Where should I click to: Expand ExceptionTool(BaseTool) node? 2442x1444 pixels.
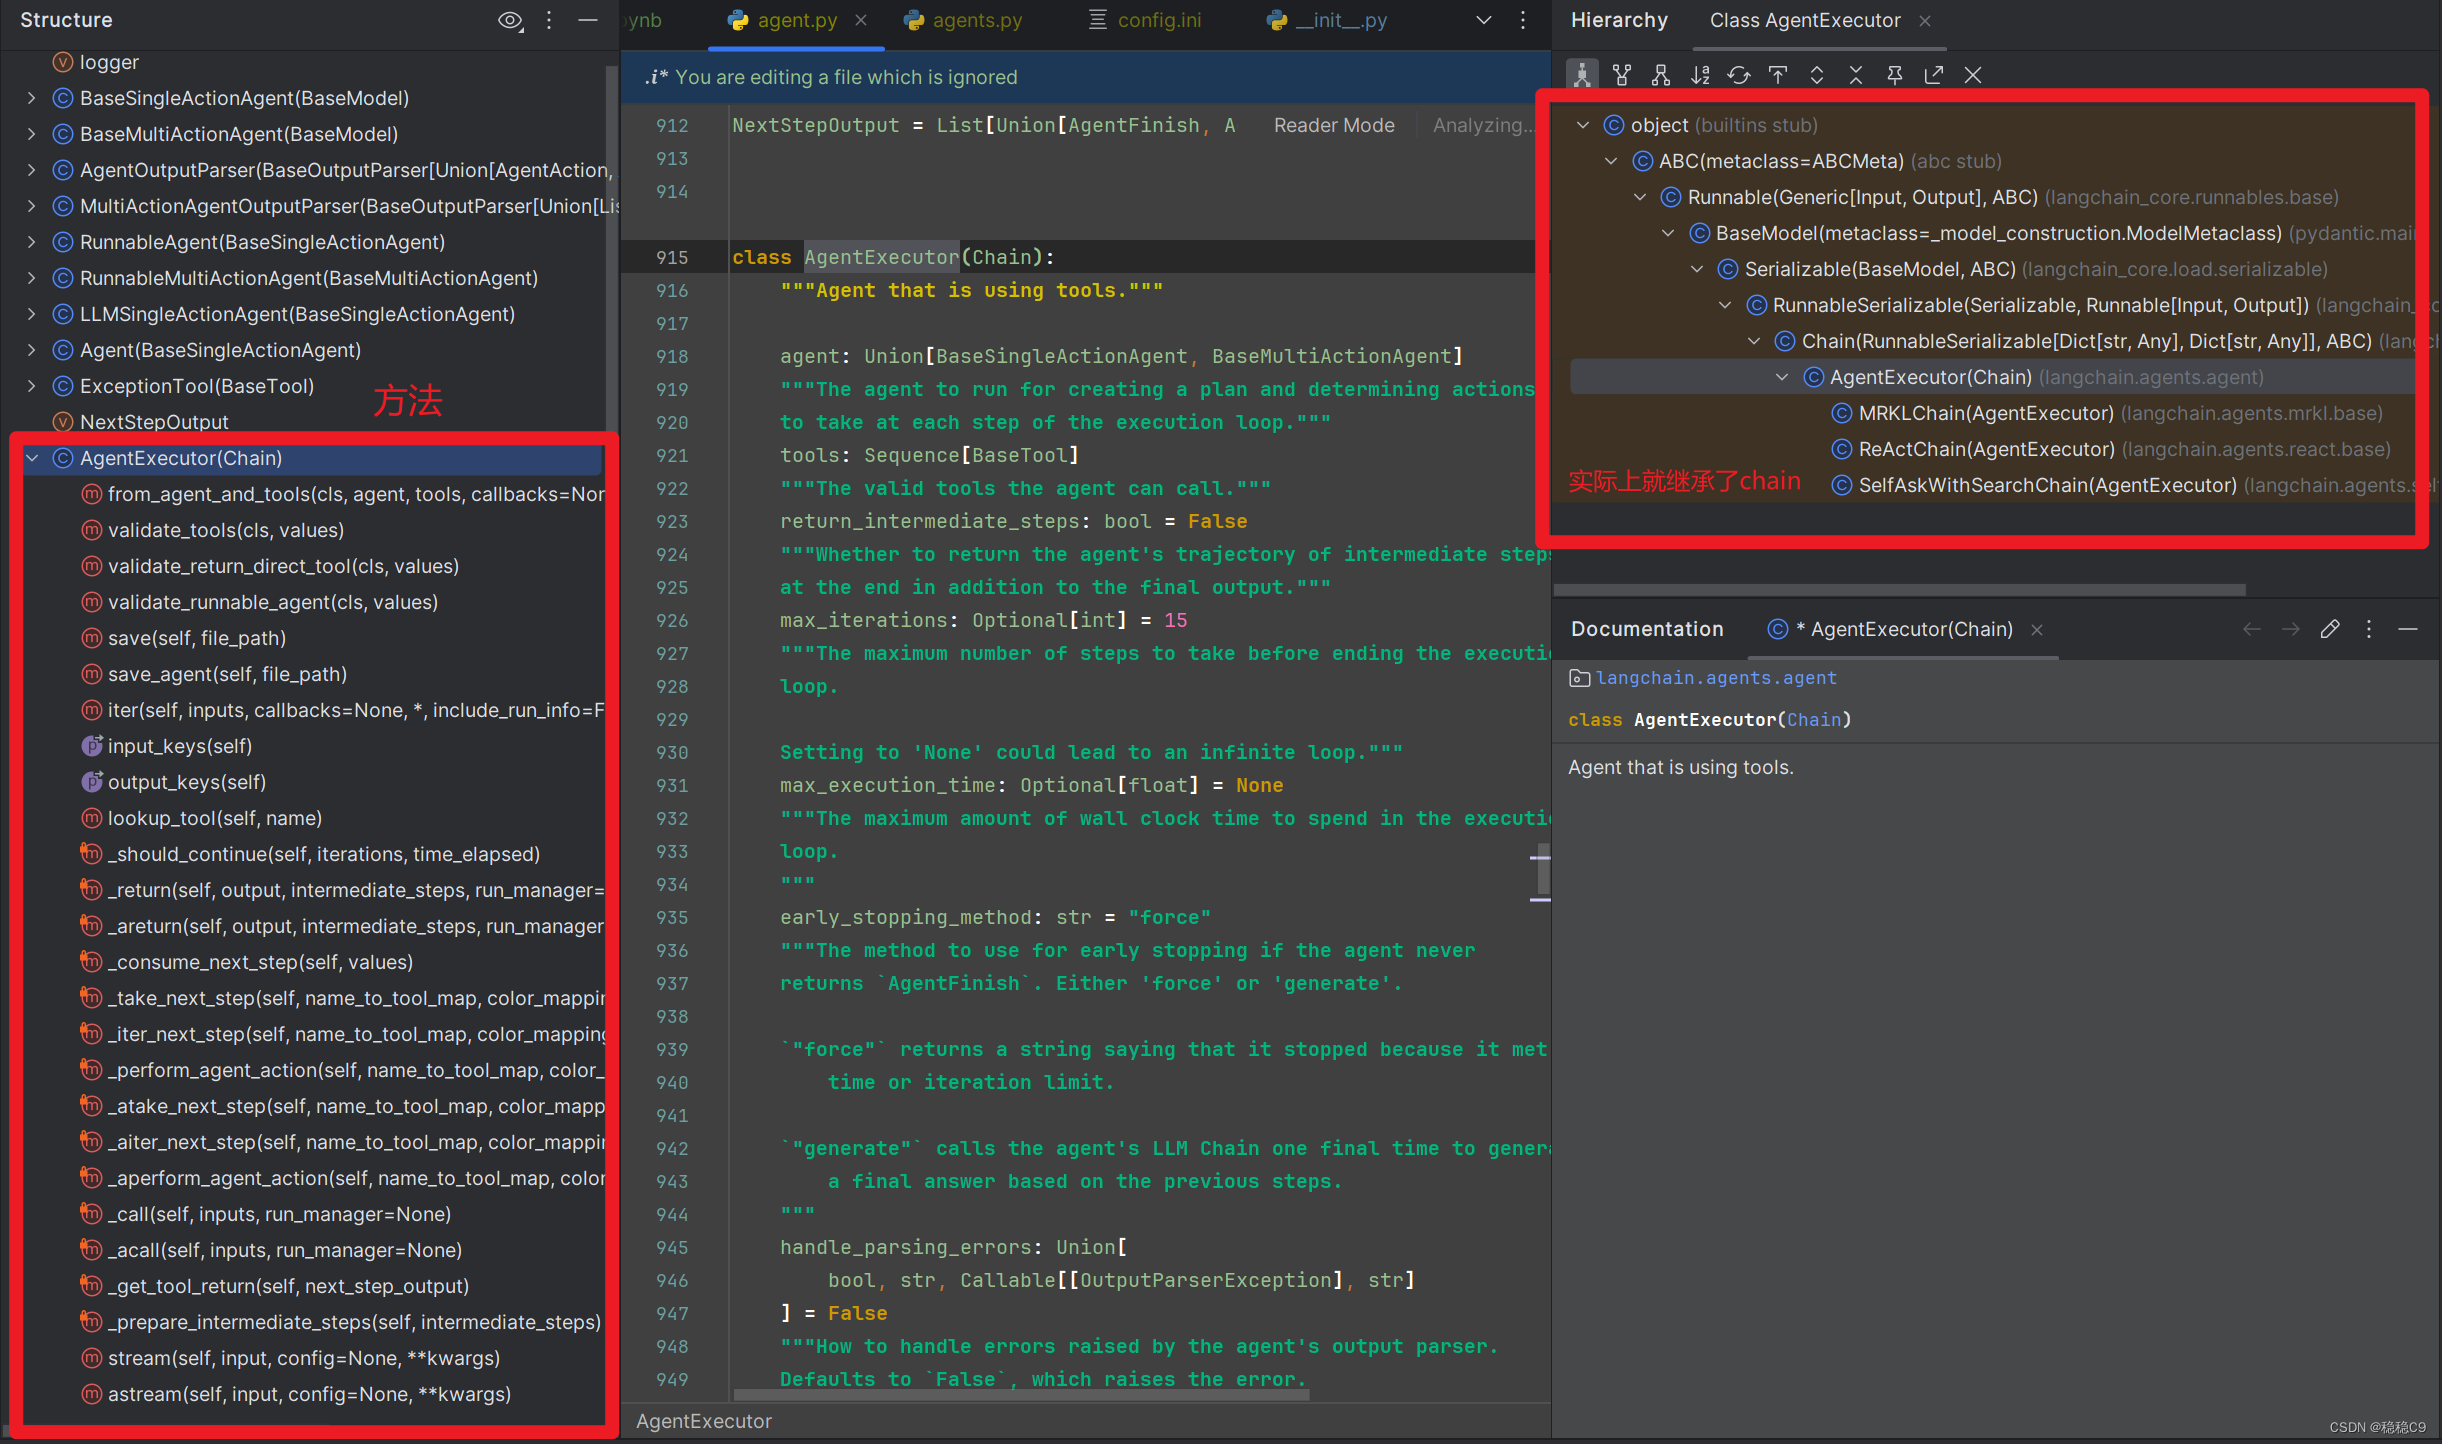click(x=31, y=386)
